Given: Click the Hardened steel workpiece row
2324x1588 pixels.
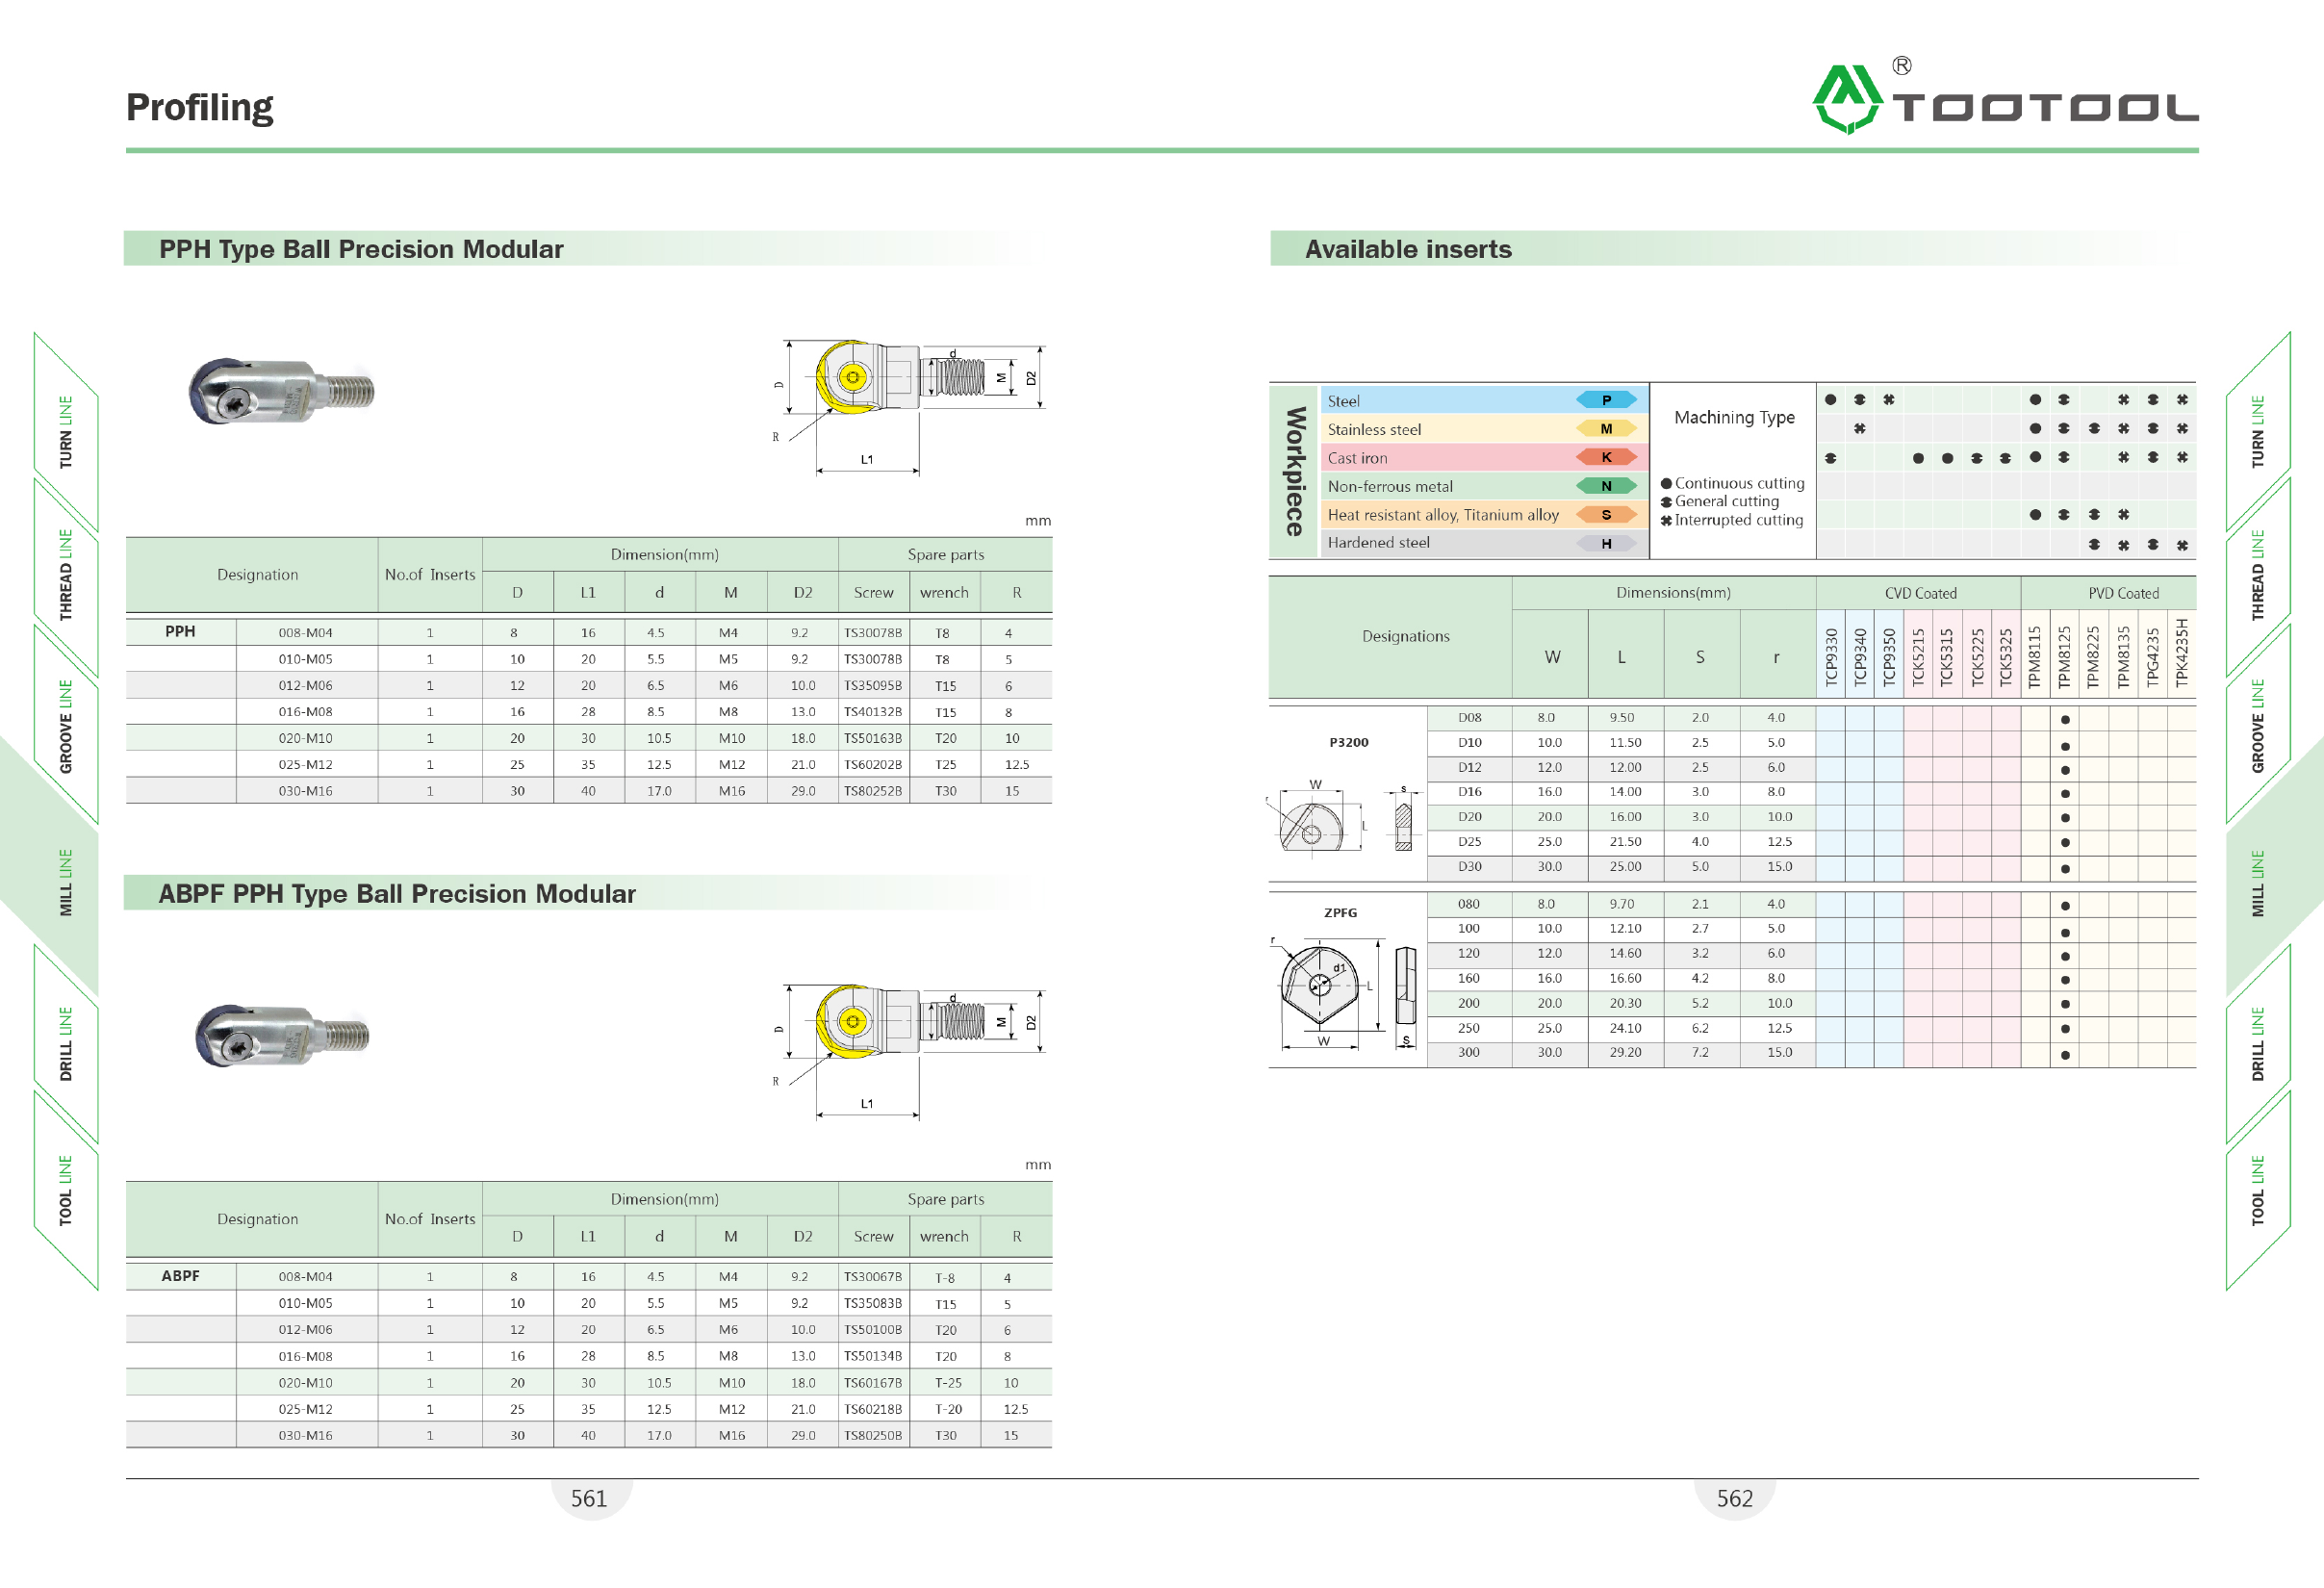Looking at the screenshot, I should pos(1484,543).
